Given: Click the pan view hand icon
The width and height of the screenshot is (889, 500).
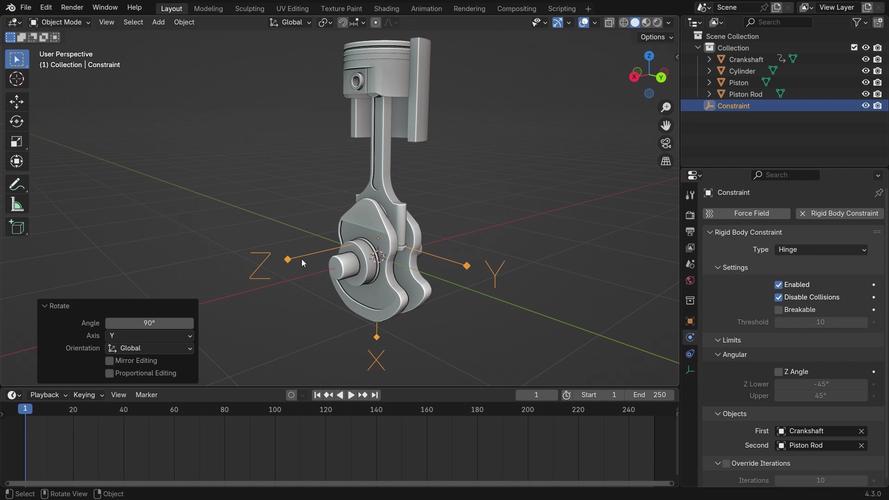Looking at the screenshot, I should coord(666,125).
